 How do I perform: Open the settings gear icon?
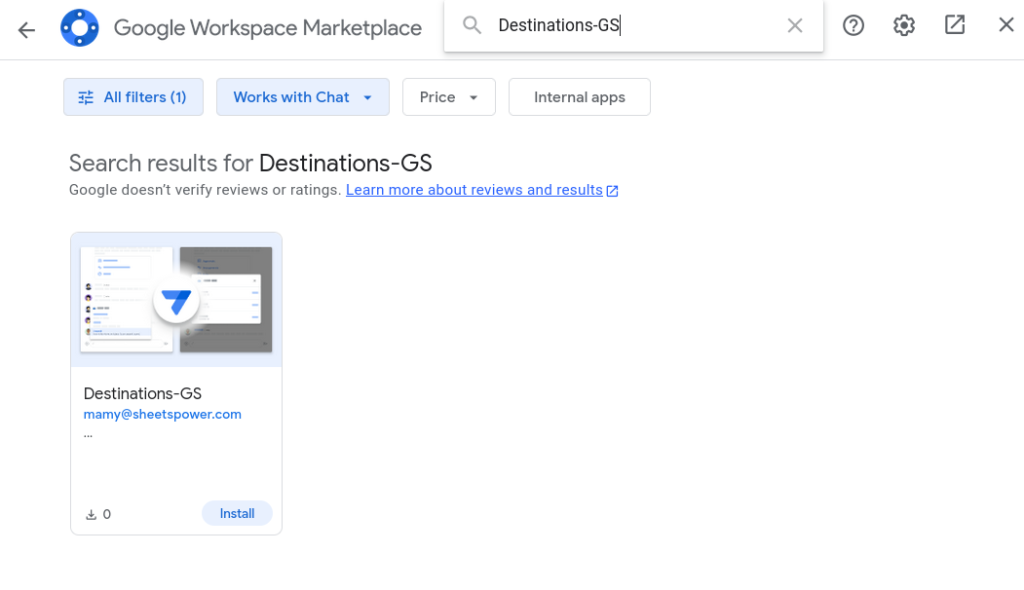(904, 25)
